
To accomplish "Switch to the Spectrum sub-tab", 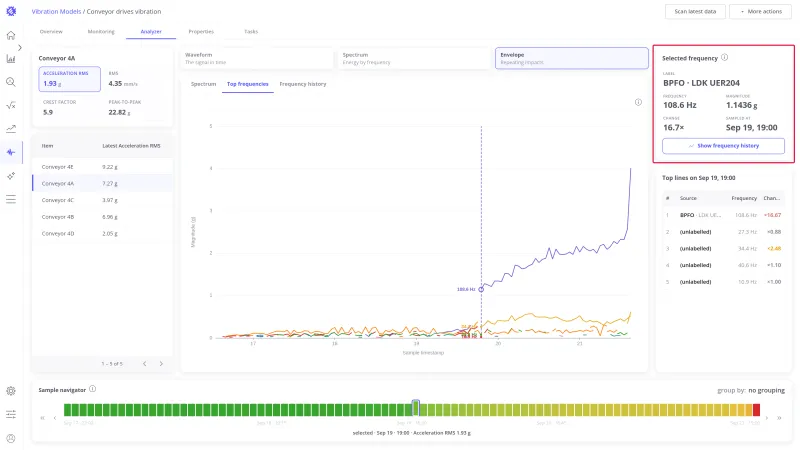I will pos(204,84).
